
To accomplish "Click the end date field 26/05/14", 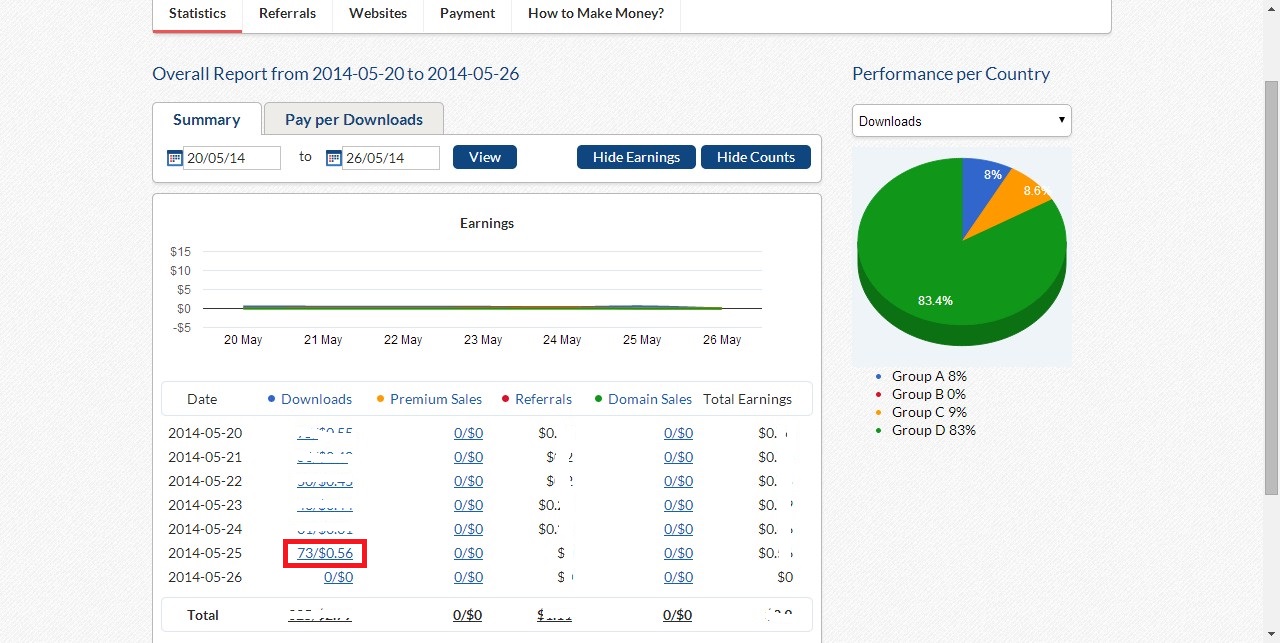I will tap(390, 158).
